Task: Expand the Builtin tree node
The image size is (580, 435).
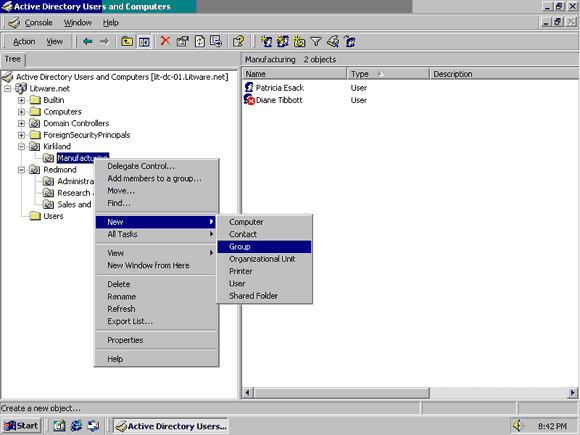Action: point(21,100)
